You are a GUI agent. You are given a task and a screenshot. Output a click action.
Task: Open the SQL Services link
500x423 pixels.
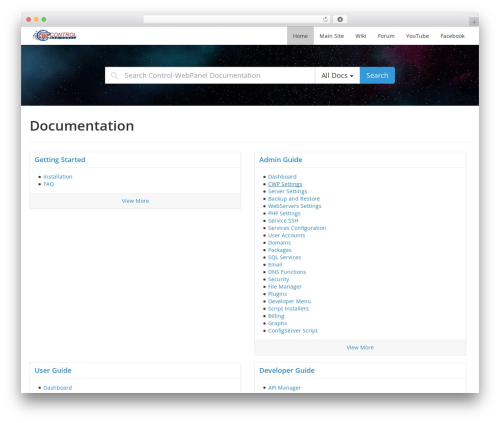285,257
